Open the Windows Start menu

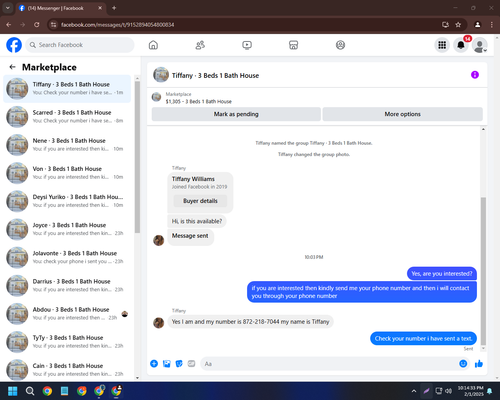tap(13, 391)
